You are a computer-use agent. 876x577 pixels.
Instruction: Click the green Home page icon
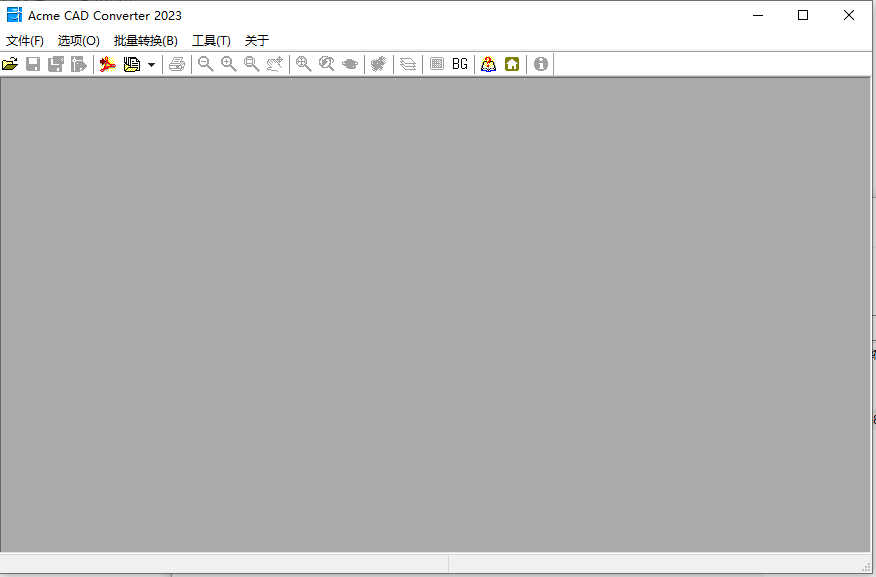[512, 64]
